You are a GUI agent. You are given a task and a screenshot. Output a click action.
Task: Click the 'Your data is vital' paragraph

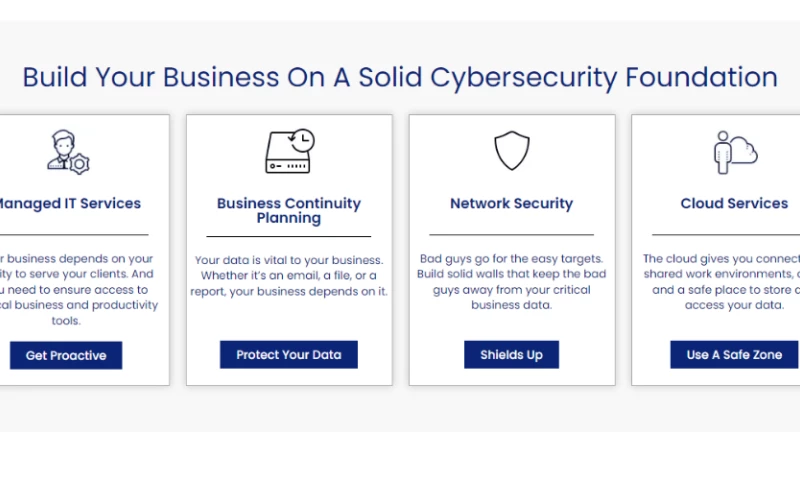[289, 276]
